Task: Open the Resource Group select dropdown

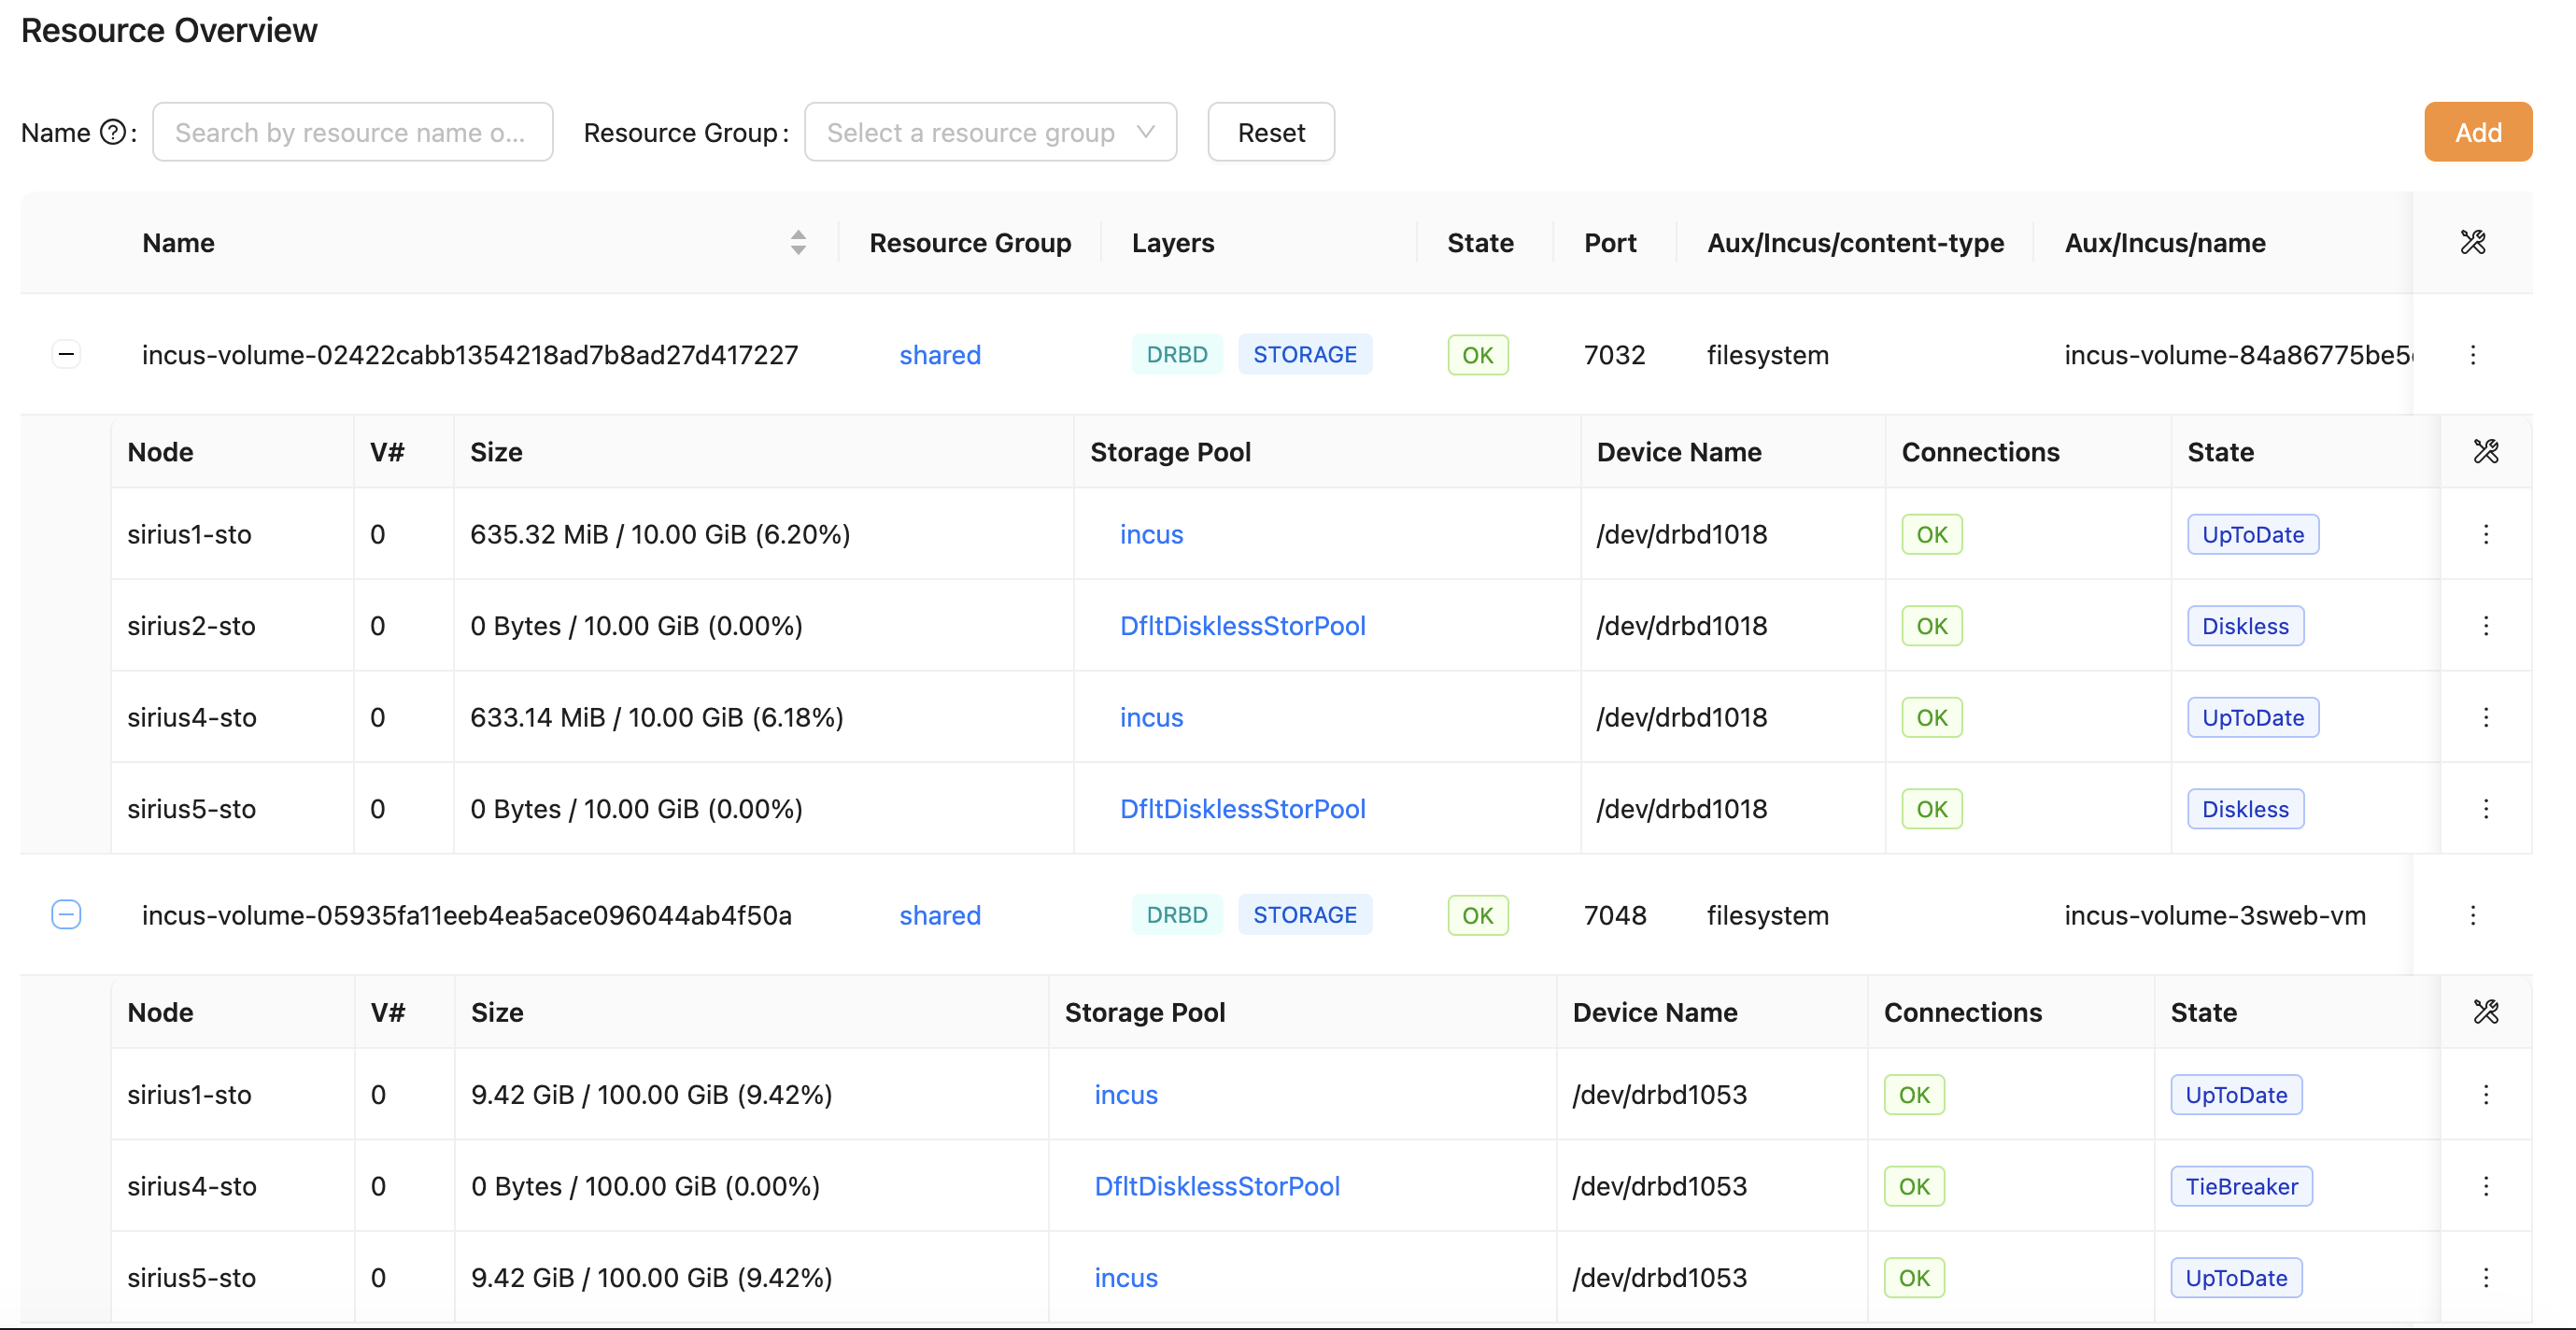Action: [989, 132]
